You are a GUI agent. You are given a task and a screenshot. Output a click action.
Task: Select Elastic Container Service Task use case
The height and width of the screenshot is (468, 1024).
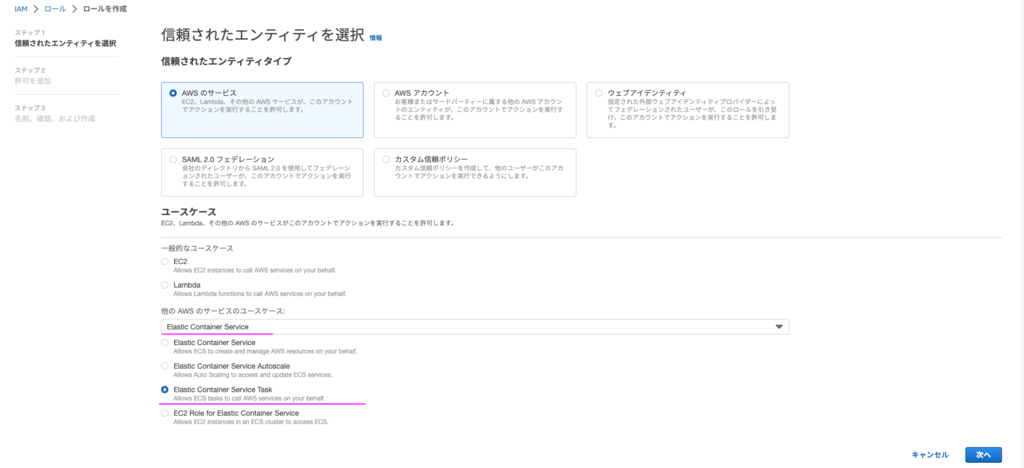click(165, 390)
